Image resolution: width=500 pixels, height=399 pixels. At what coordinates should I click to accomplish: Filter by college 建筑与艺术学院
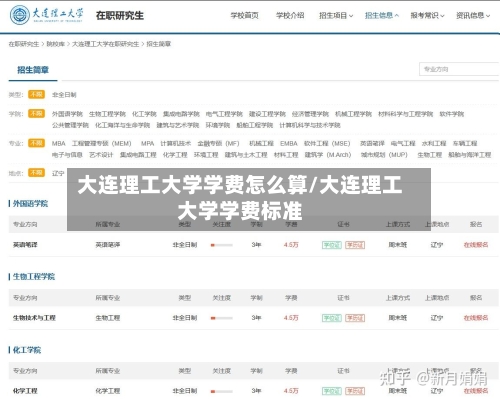178,125
